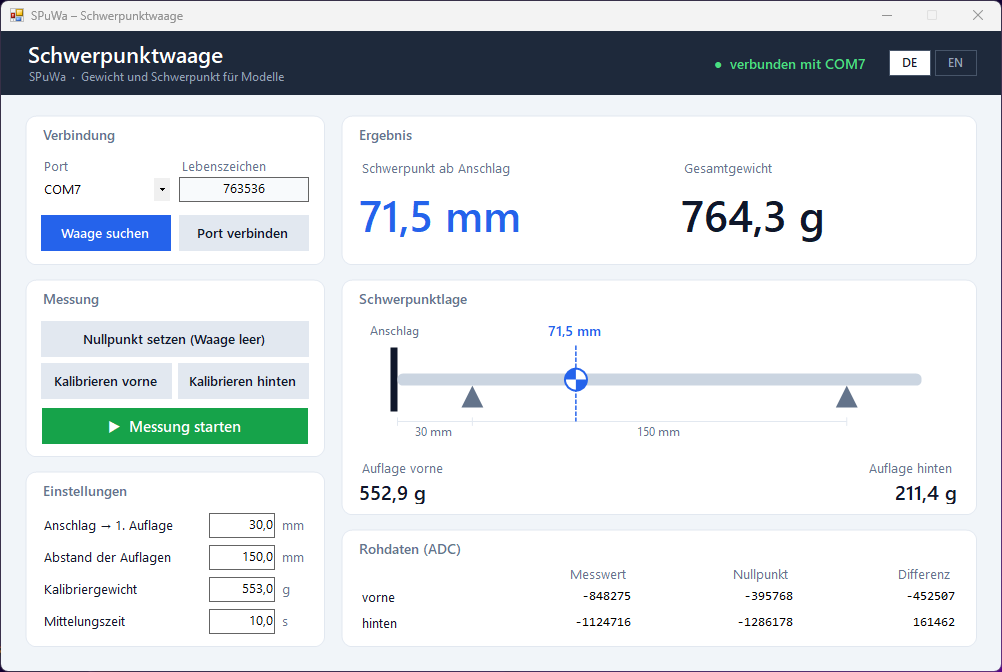Click the Port verbinden button
Viewport: 1002px width, 672px height.
click(x=243, y=233)
